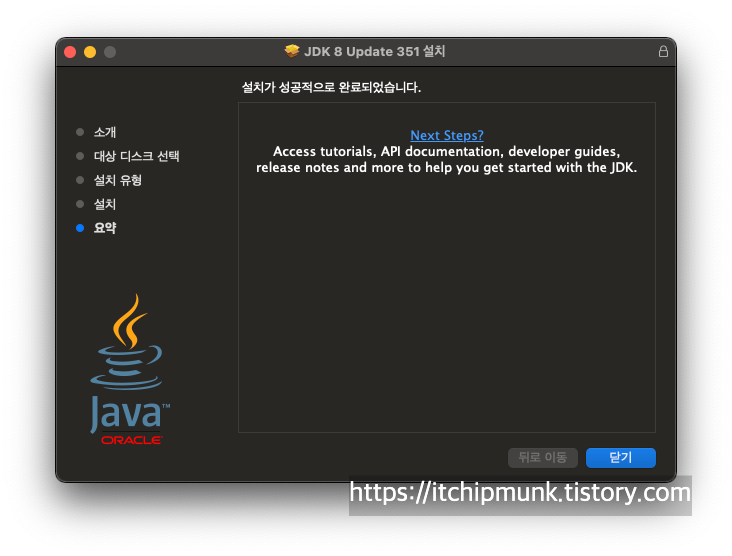Select the 요약 step in sidebar

click(105, 228)
